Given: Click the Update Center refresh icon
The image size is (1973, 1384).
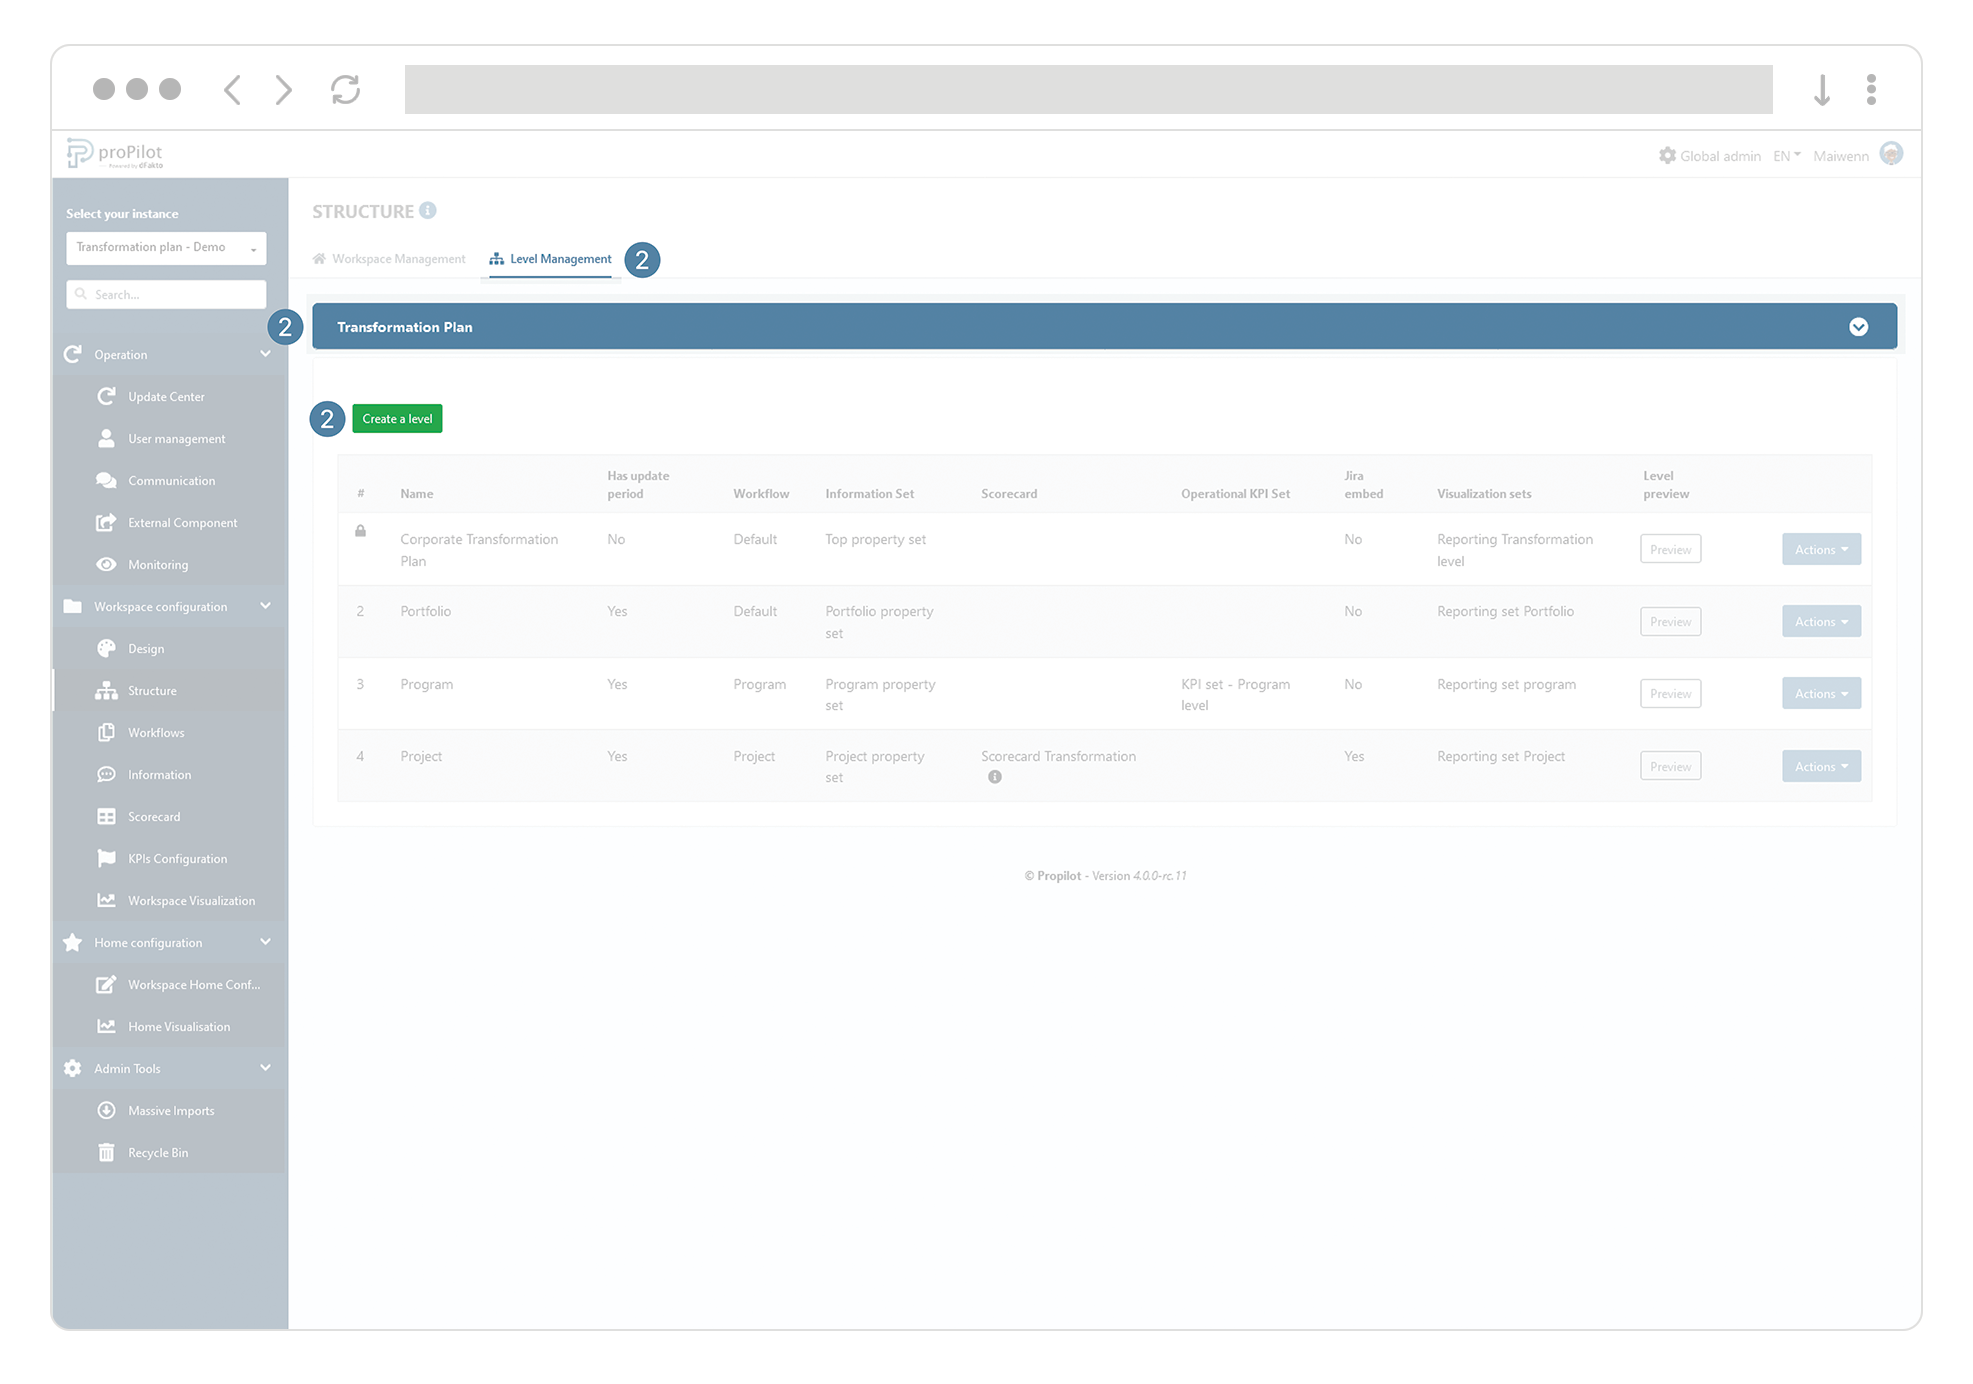Looking at the screenshot, I should click(x=106, y=397).
